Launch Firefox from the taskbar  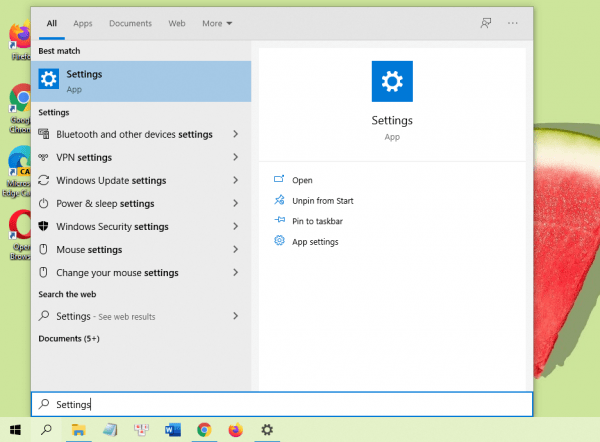(x=235, y=430)
